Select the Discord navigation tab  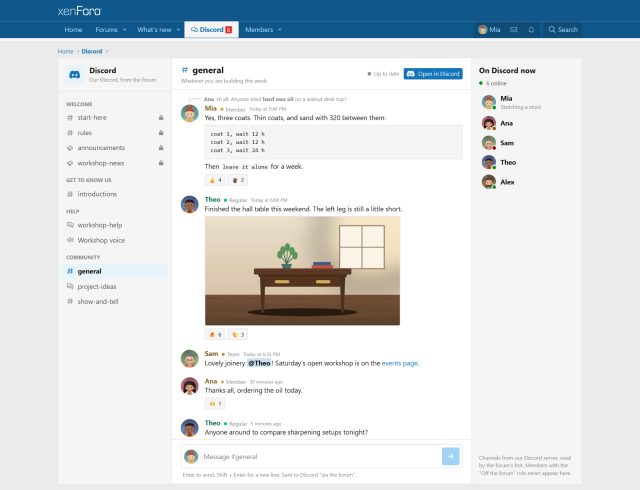tap(211, 30)
